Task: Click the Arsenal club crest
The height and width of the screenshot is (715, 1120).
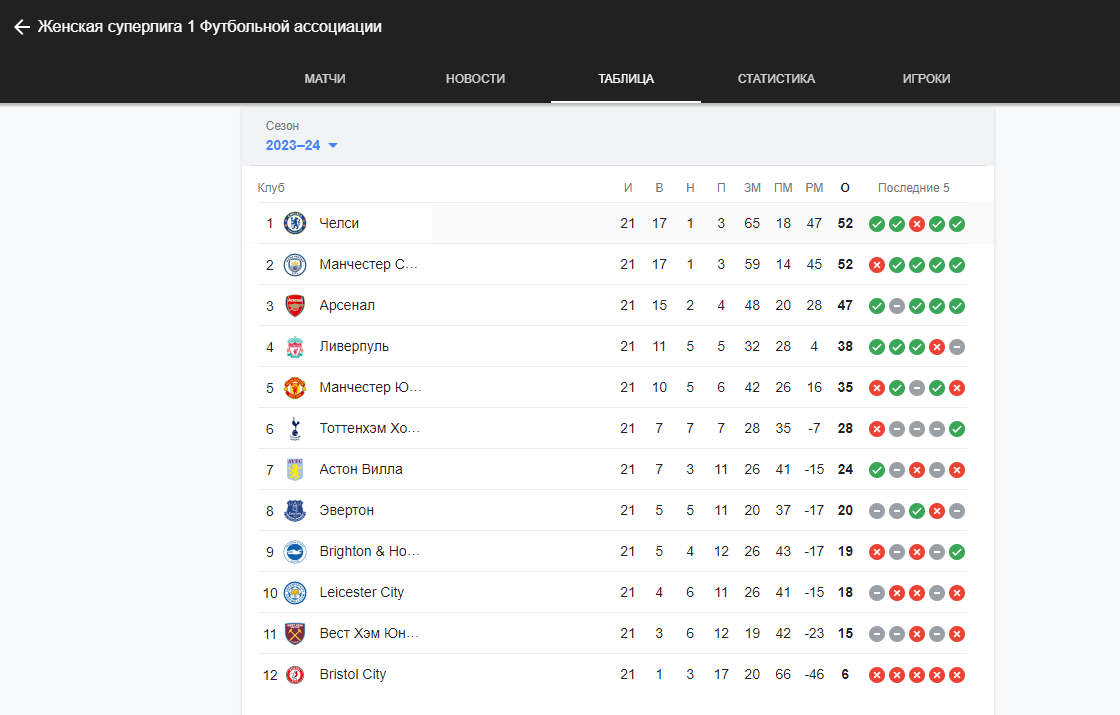Action: coord(295,306)
